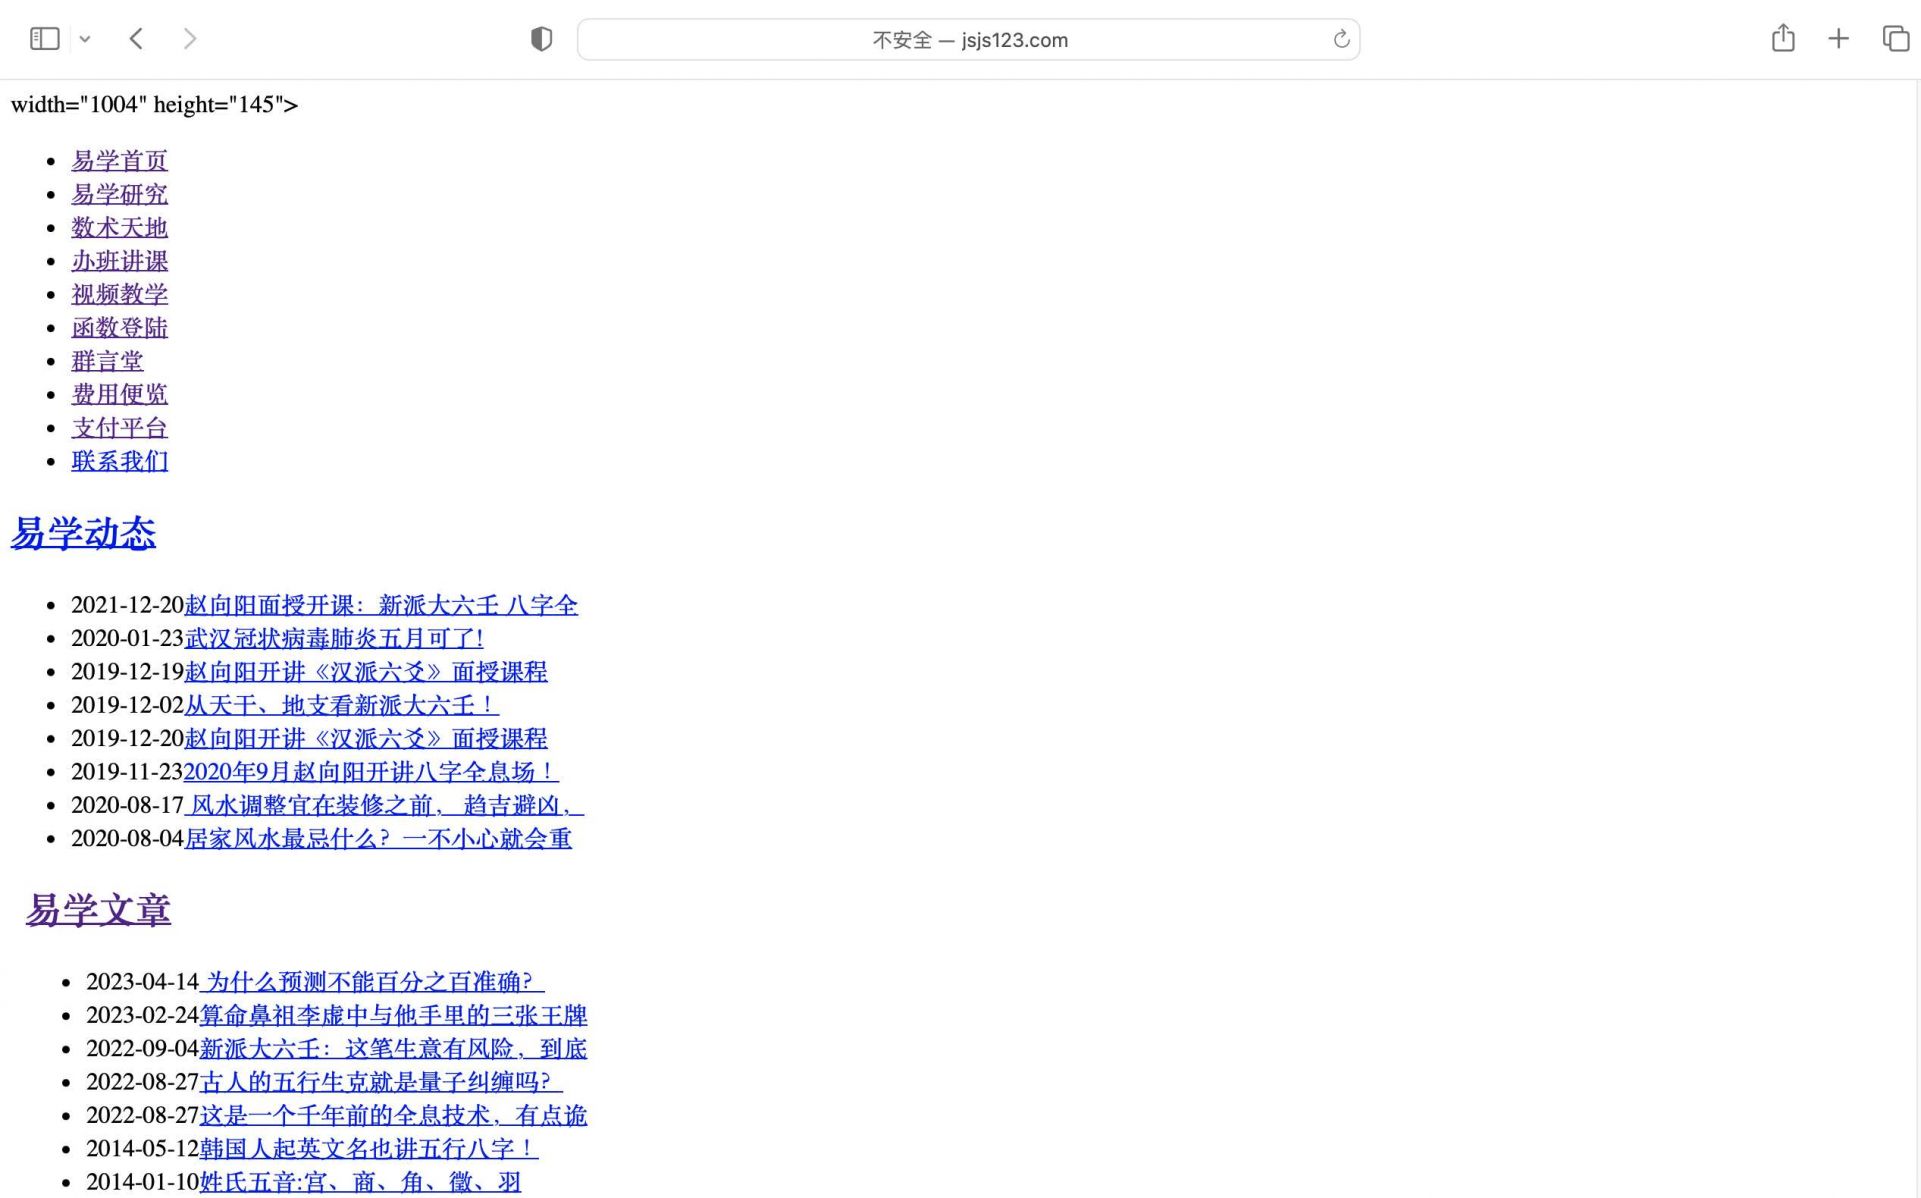Image resolution: width=1921 pixels, height=1198 pixels.
Task: Open 为什么预测不能百分之百准确 article
Action: (370, 982)
